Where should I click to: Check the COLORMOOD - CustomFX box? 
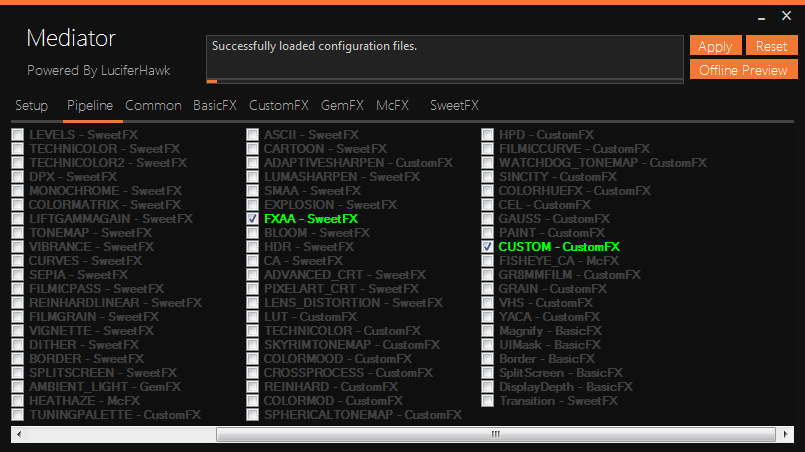pos(253,359)
